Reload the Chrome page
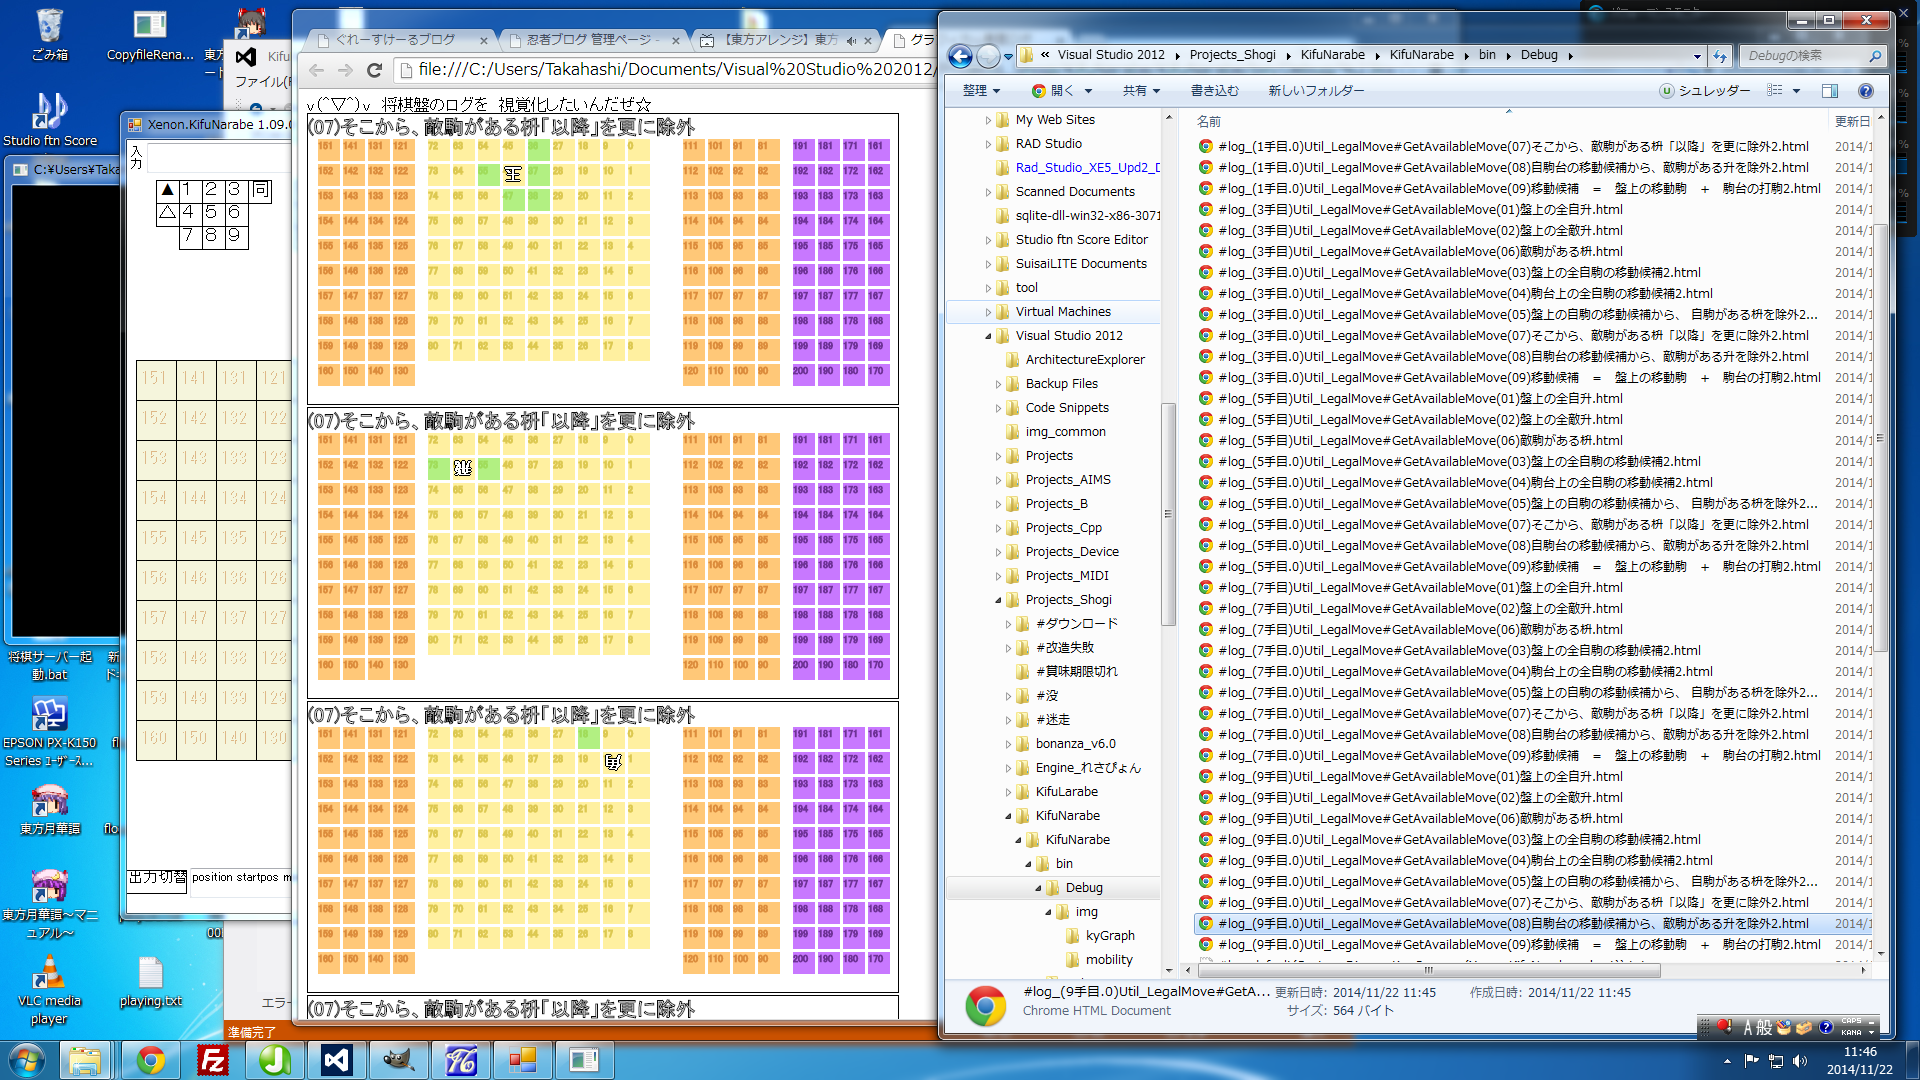This screenshot has height=1080, width=1920. 374,70
